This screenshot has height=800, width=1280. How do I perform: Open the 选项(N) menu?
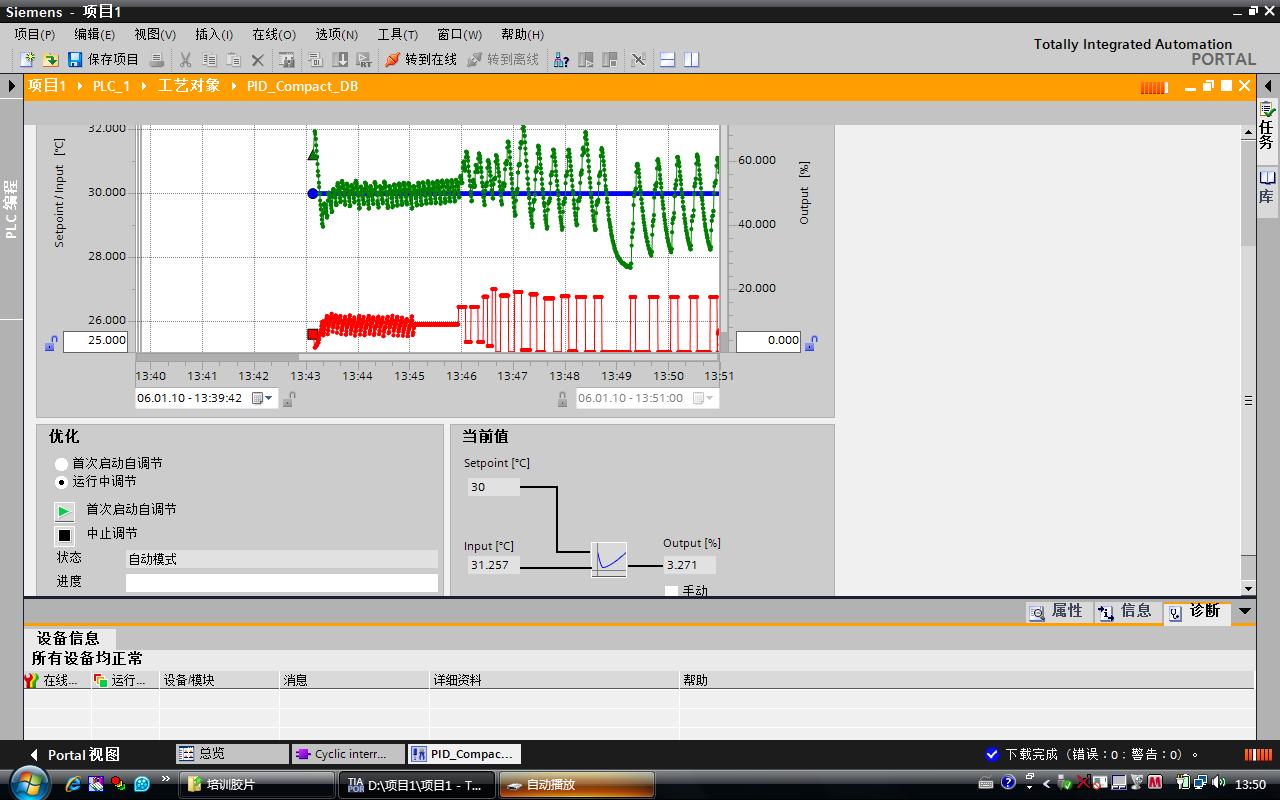point(337,35)
